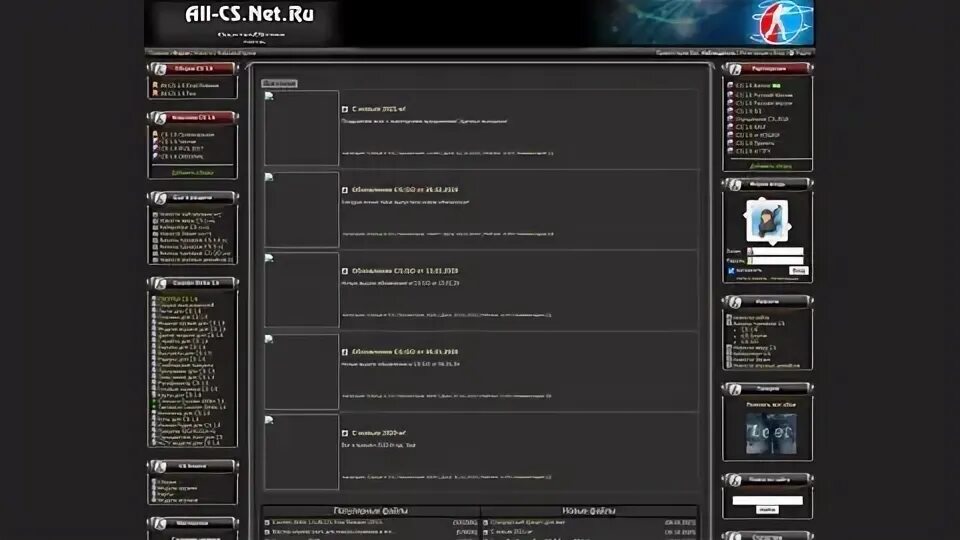
Task: Open the post 'Обновление CS:GO от 26.02.2019'
Action: coord(405,190)
